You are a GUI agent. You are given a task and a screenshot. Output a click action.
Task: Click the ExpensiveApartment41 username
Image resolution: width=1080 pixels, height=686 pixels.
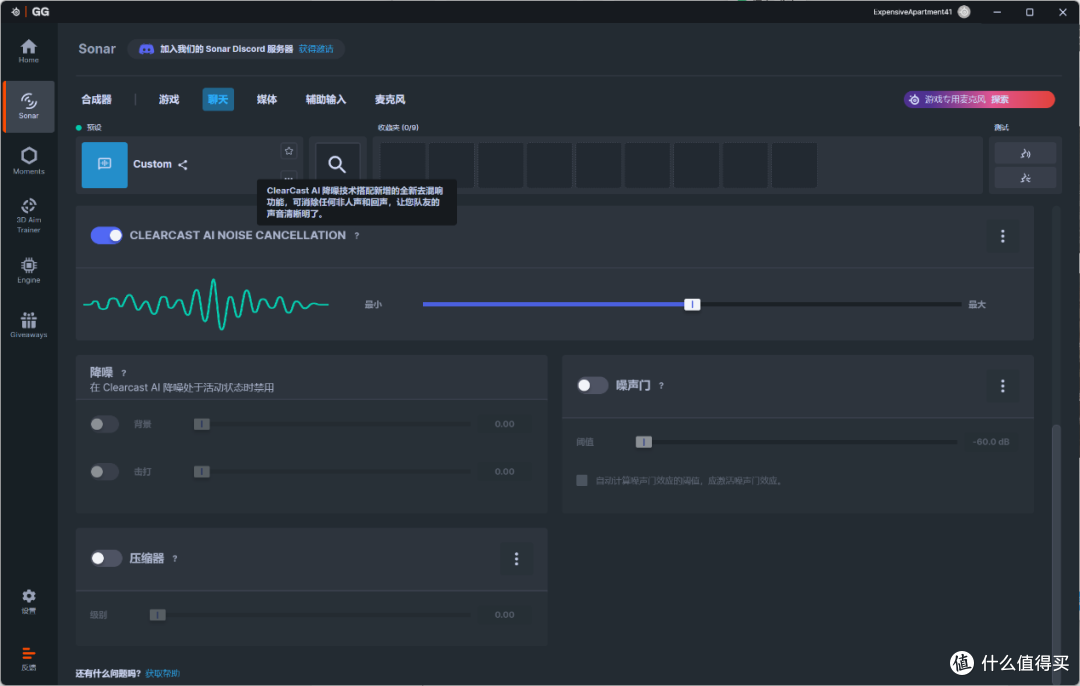click(912, 12)
